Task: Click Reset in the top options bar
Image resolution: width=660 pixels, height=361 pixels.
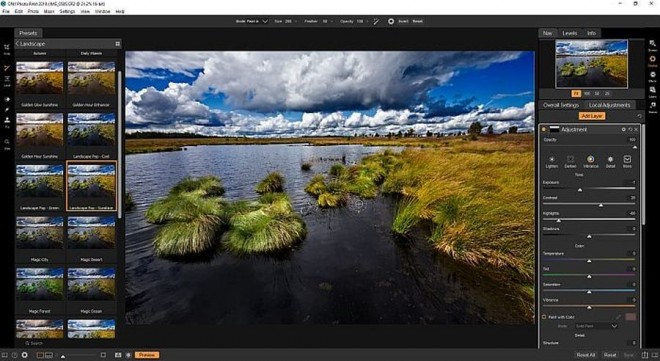Action: point(418,21)
